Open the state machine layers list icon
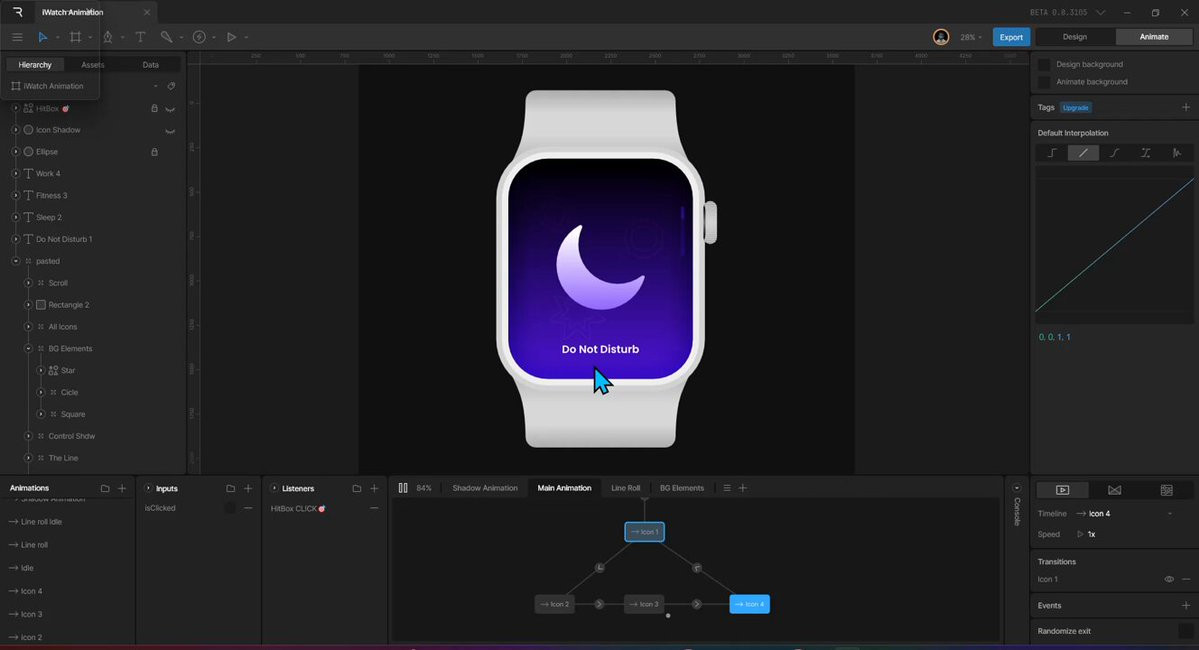 click(726, 488)
